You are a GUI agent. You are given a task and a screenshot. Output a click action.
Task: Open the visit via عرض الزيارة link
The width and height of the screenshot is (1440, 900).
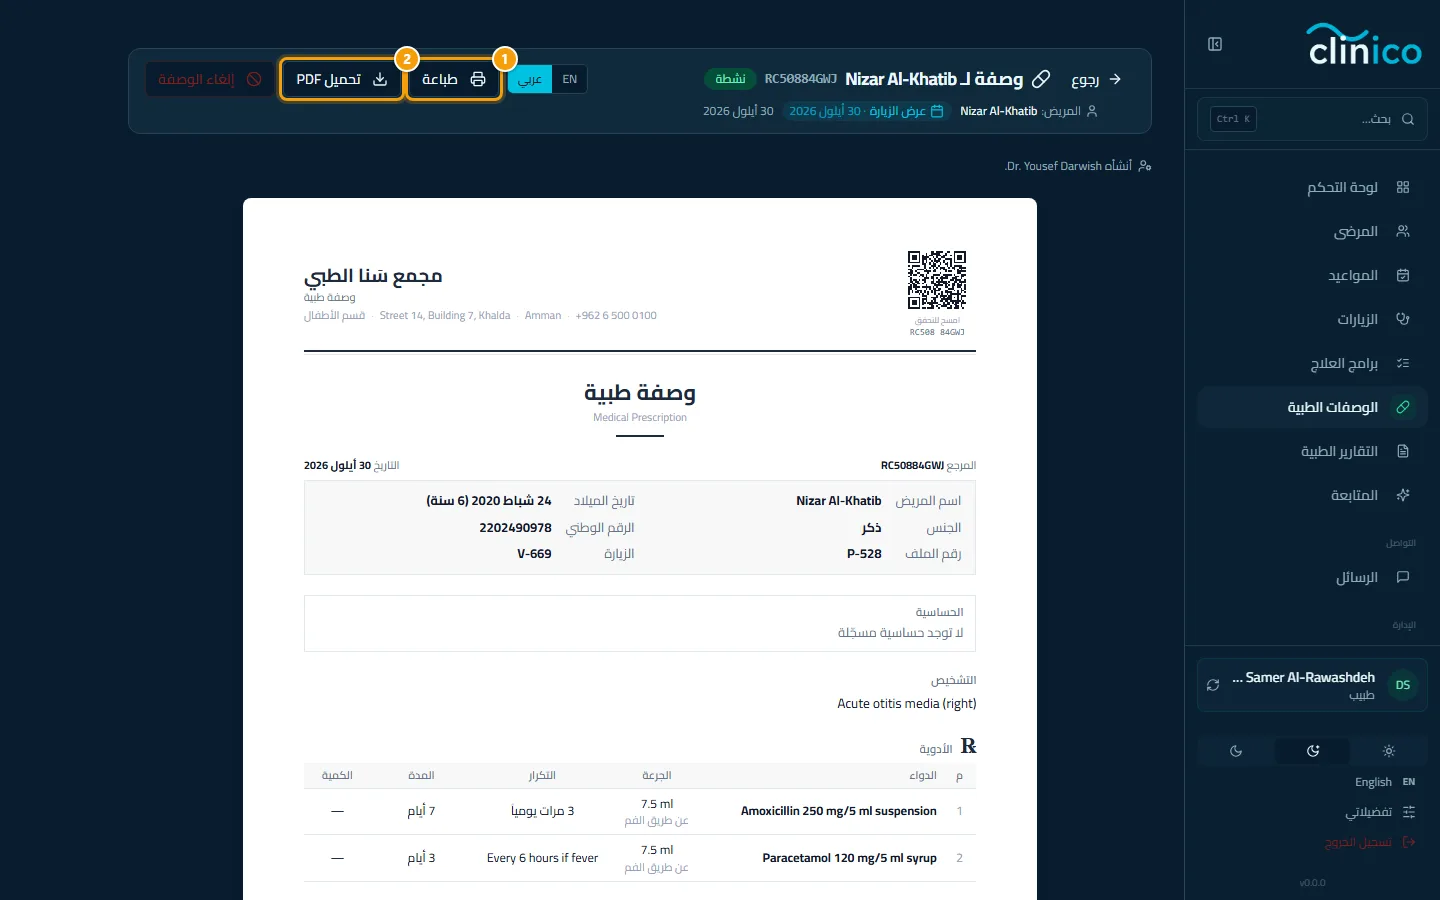(x=866, y=111)
